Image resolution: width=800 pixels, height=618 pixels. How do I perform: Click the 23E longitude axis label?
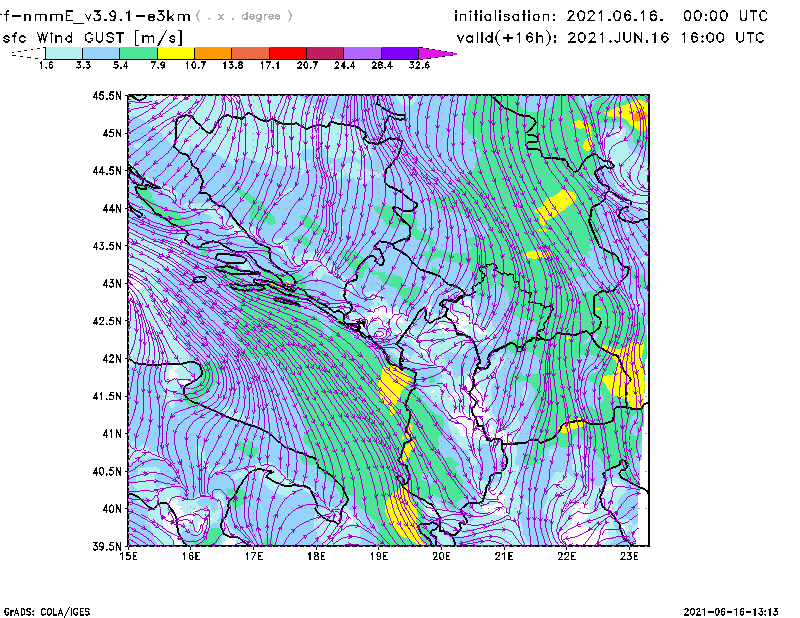629,556
